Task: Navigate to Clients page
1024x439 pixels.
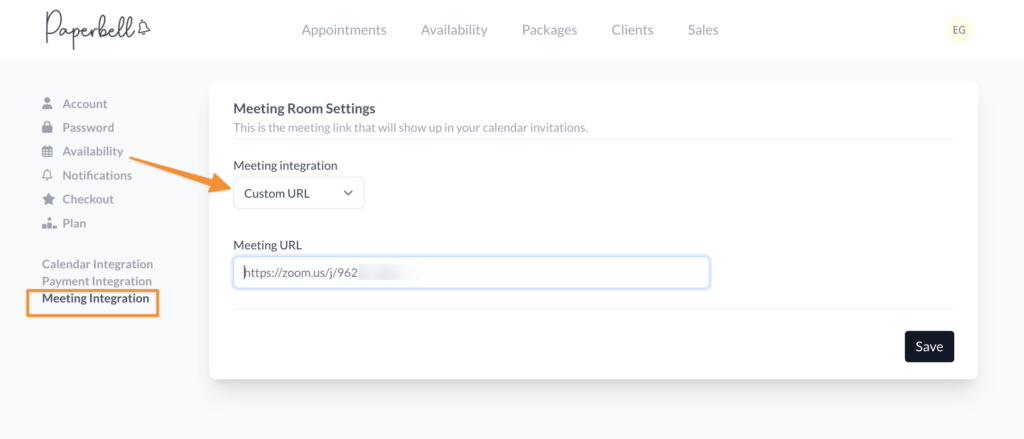Action: [632, 30]
